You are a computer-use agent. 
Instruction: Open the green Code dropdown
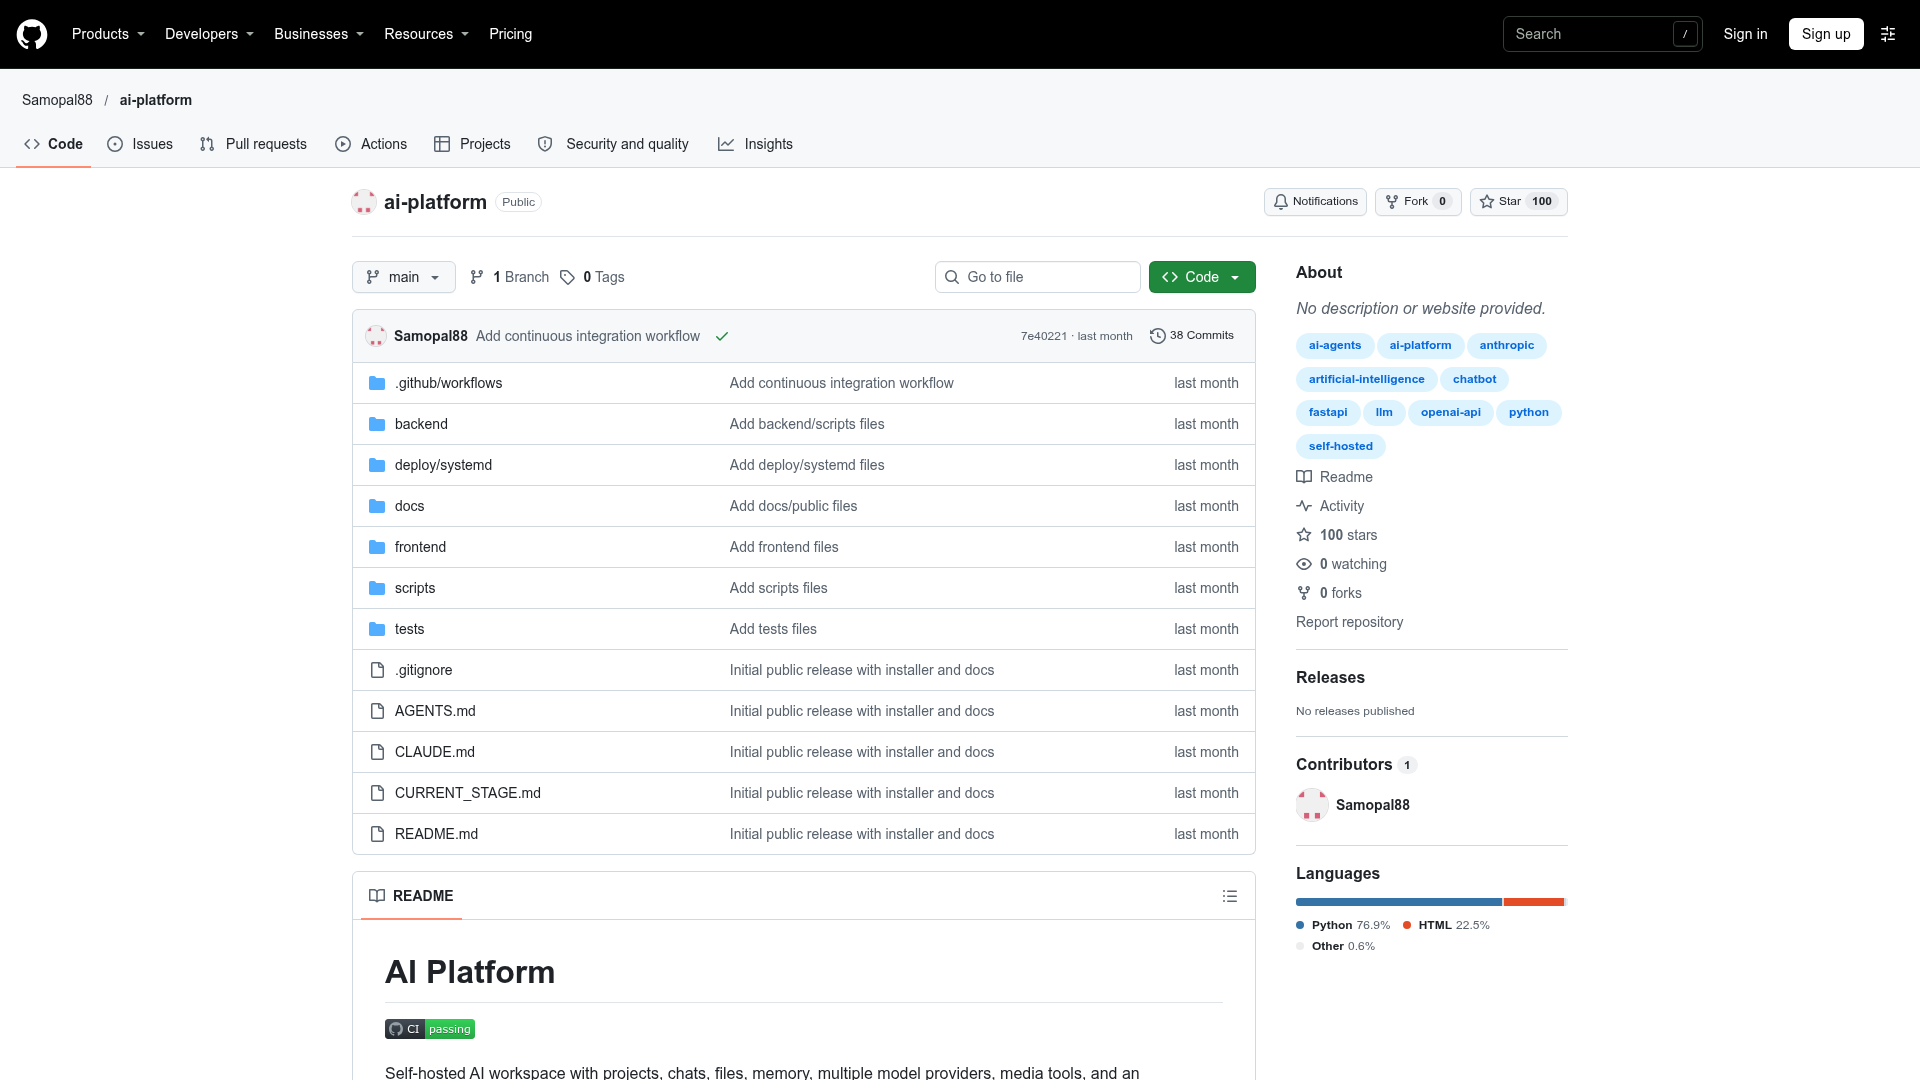pos(1202,277)
